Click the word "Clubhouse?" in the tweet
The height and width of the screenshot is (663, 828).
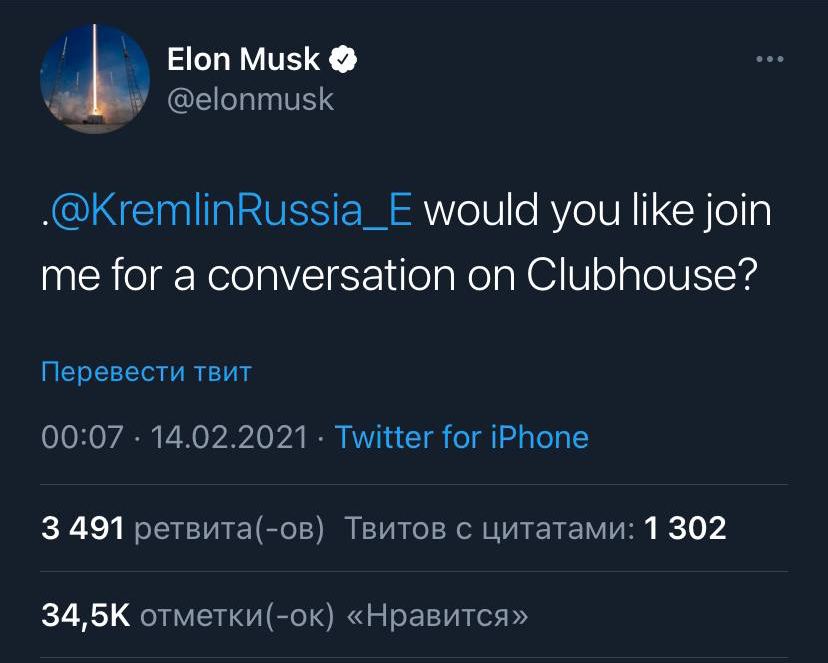pos(639,274)
